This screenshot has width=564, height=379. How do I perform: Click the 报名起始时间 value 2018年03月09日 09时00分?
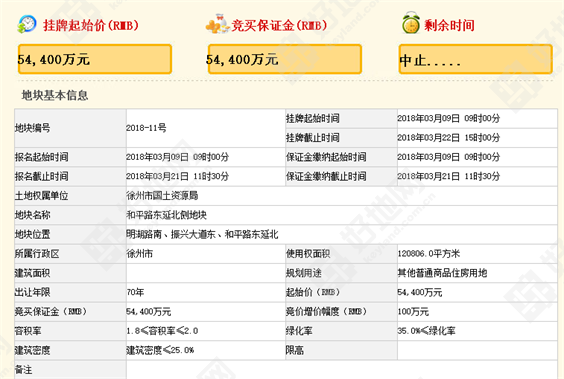[x=177, y=157]
